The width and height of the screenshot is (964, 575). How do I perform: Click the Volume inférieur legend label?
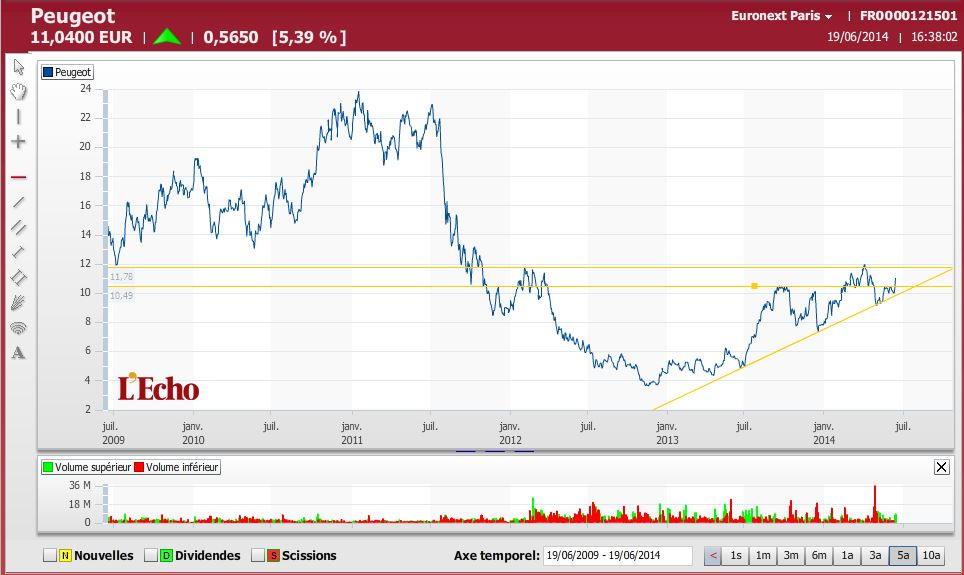pos(182,467)
